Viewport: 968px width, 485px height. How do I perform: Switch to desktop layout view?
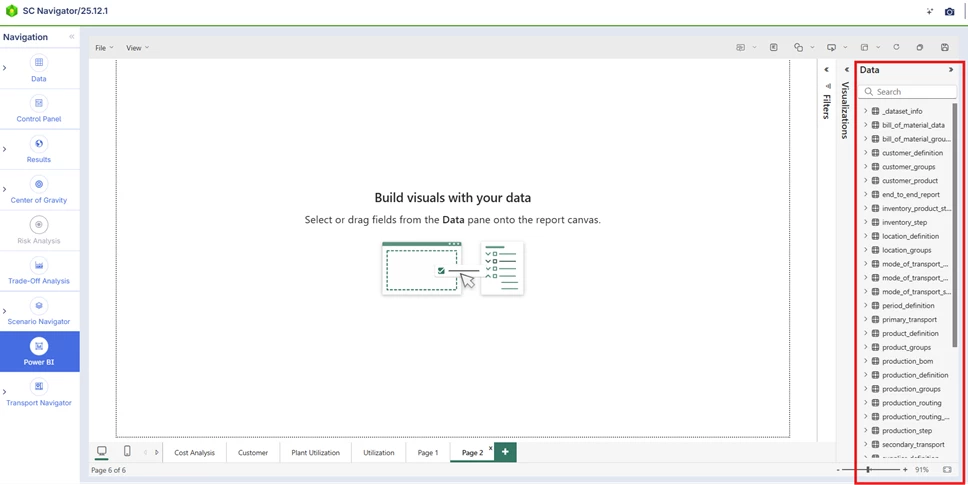[x=102, y=452]
